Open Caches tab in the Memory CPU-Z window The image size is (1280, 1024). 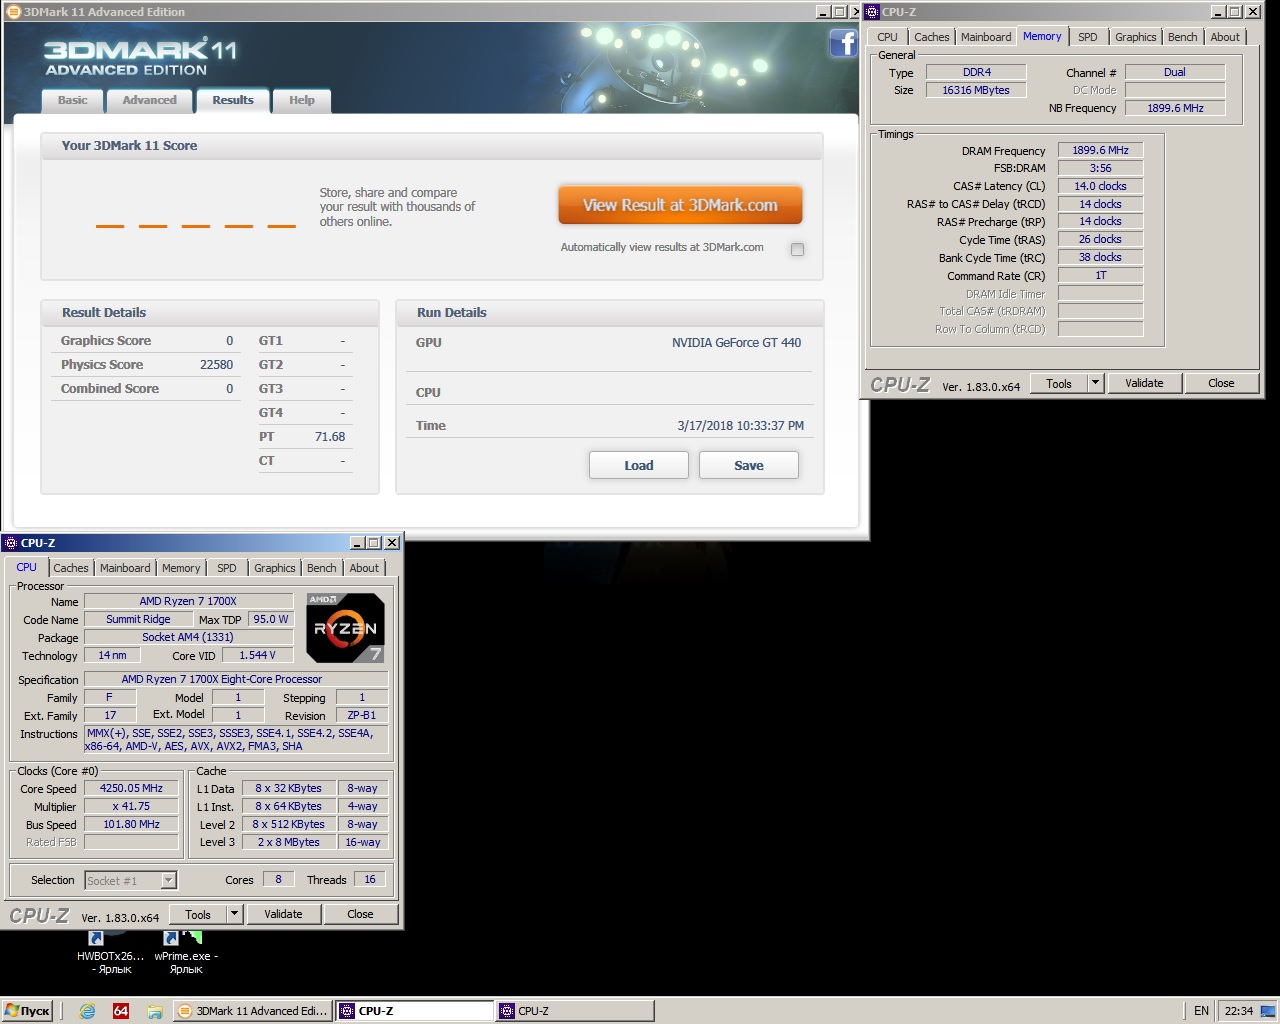(x=931, y=37)
